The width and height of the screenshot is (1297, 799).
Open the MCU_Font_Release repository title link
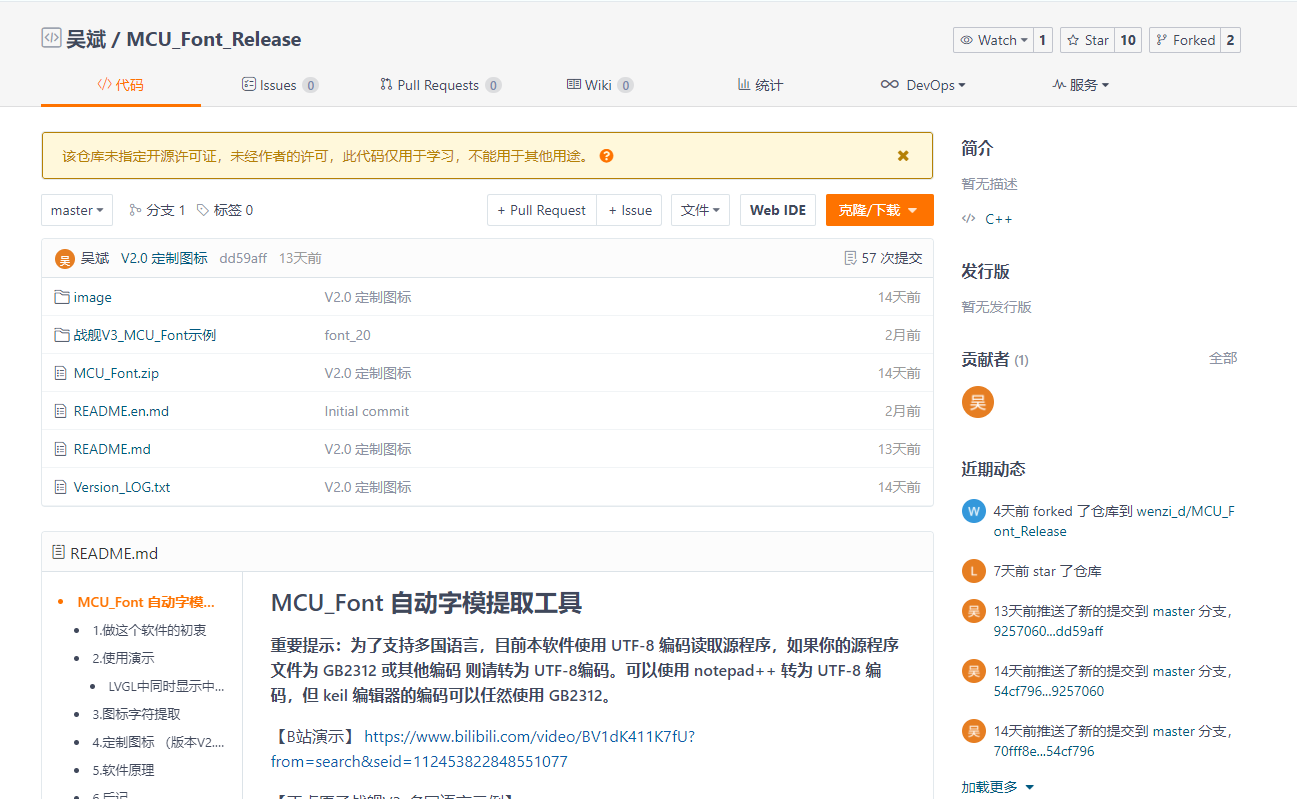point(214,40)
